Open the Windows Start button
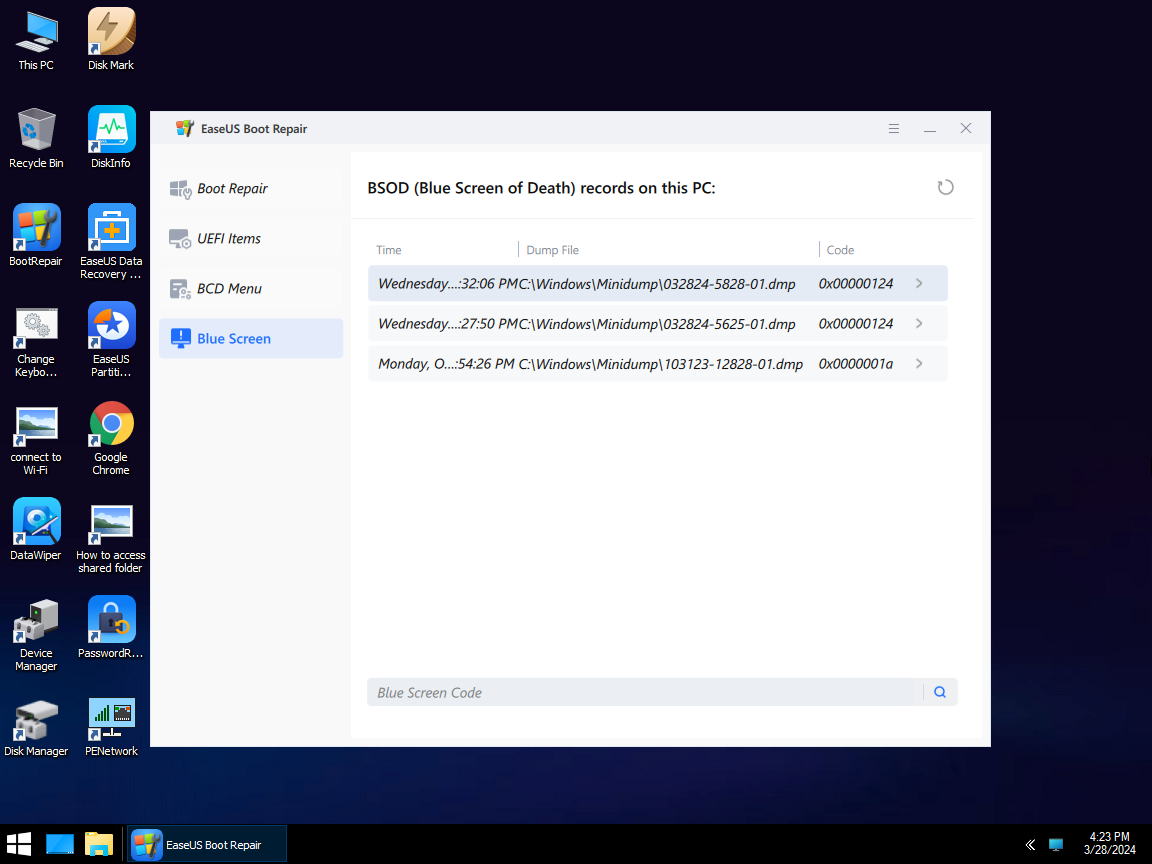 point(19,844)
